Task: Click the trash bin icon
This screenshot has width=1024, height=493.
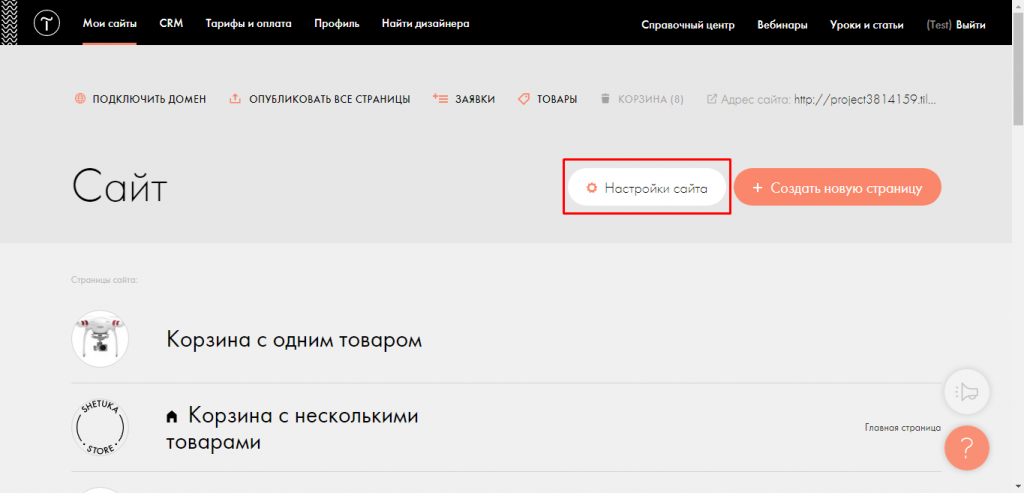Action: point(605,99)
